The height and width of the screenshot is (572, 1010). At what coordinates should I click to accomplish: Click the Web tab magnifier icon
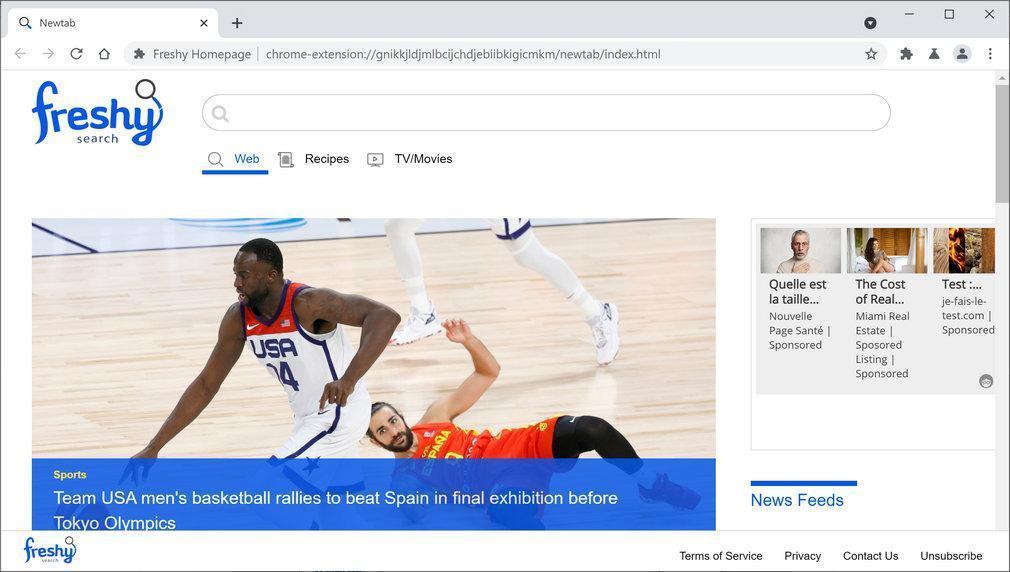[215, 159]
